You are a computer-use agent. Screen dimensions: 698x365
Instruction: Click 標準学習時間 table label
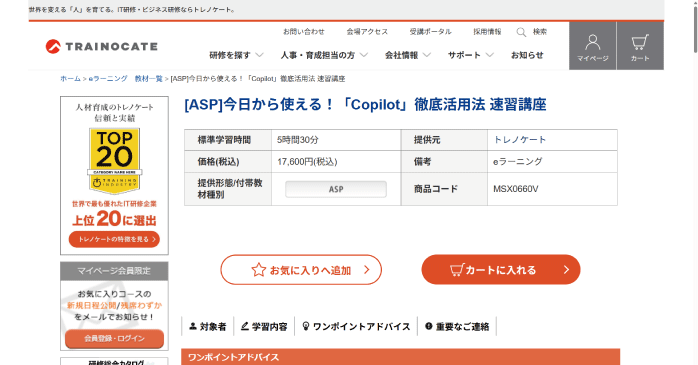[224, 140]
